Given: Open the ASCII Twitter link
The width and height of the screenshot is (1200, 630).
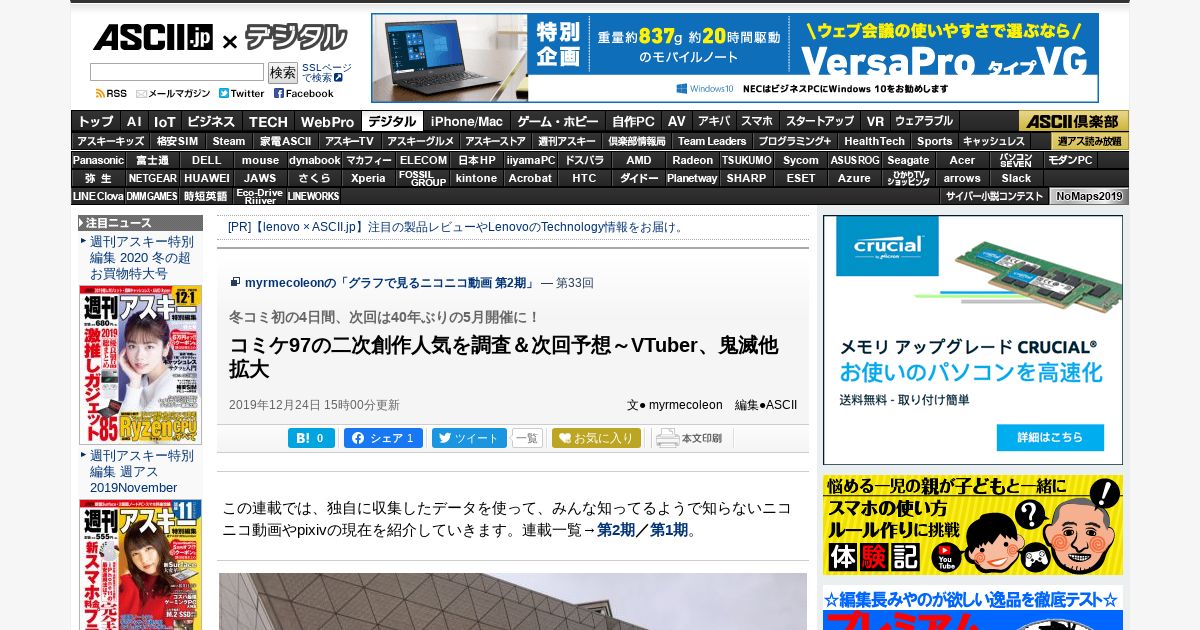Looking at the screenshot, I should point(242,93).
